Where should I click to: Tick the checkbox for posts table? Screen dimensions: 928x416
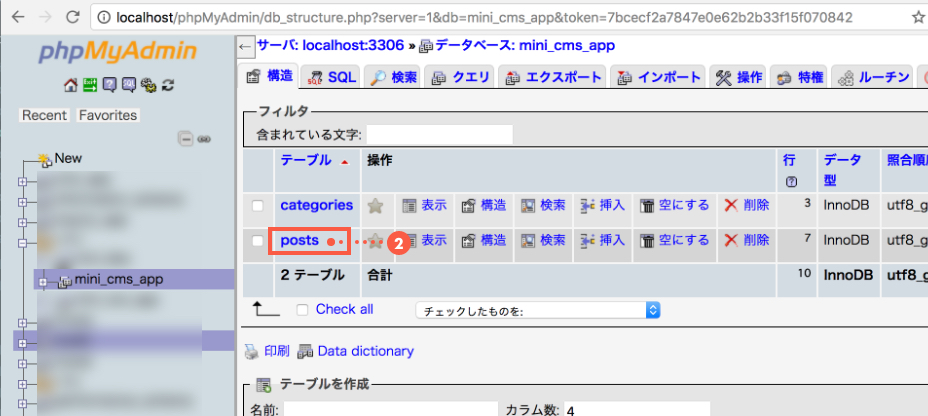(x=258, y=241)
